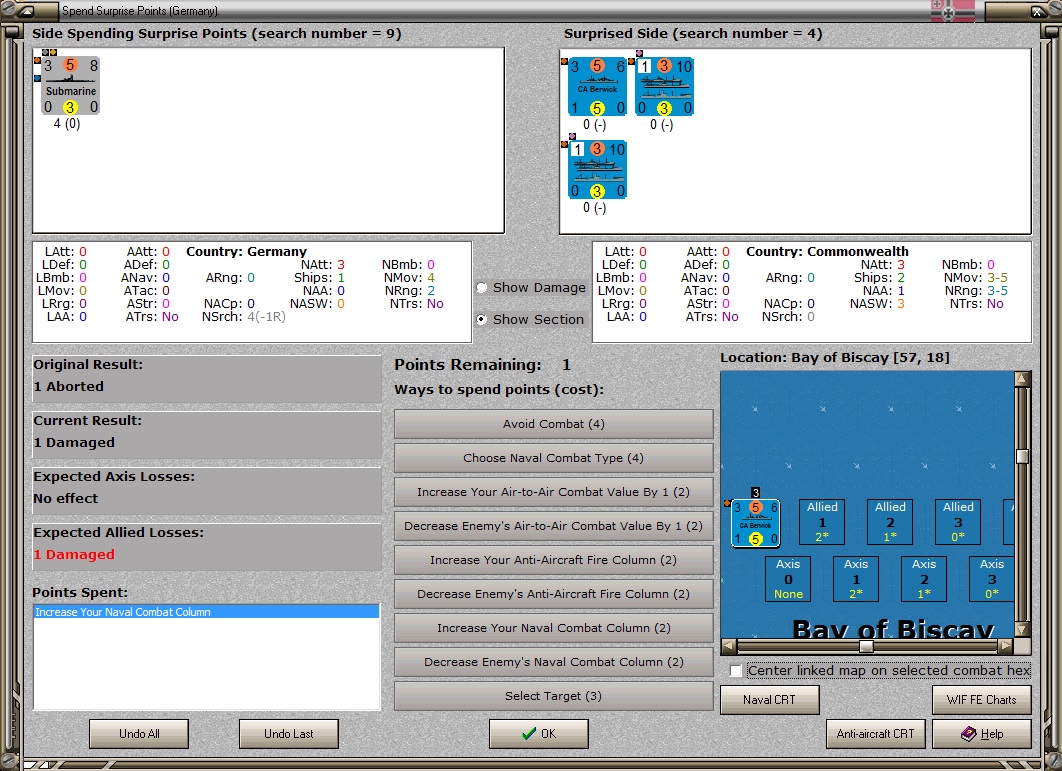Click the Axis 3 sea box on the map
1062x771 pixels.
[992, 579]
